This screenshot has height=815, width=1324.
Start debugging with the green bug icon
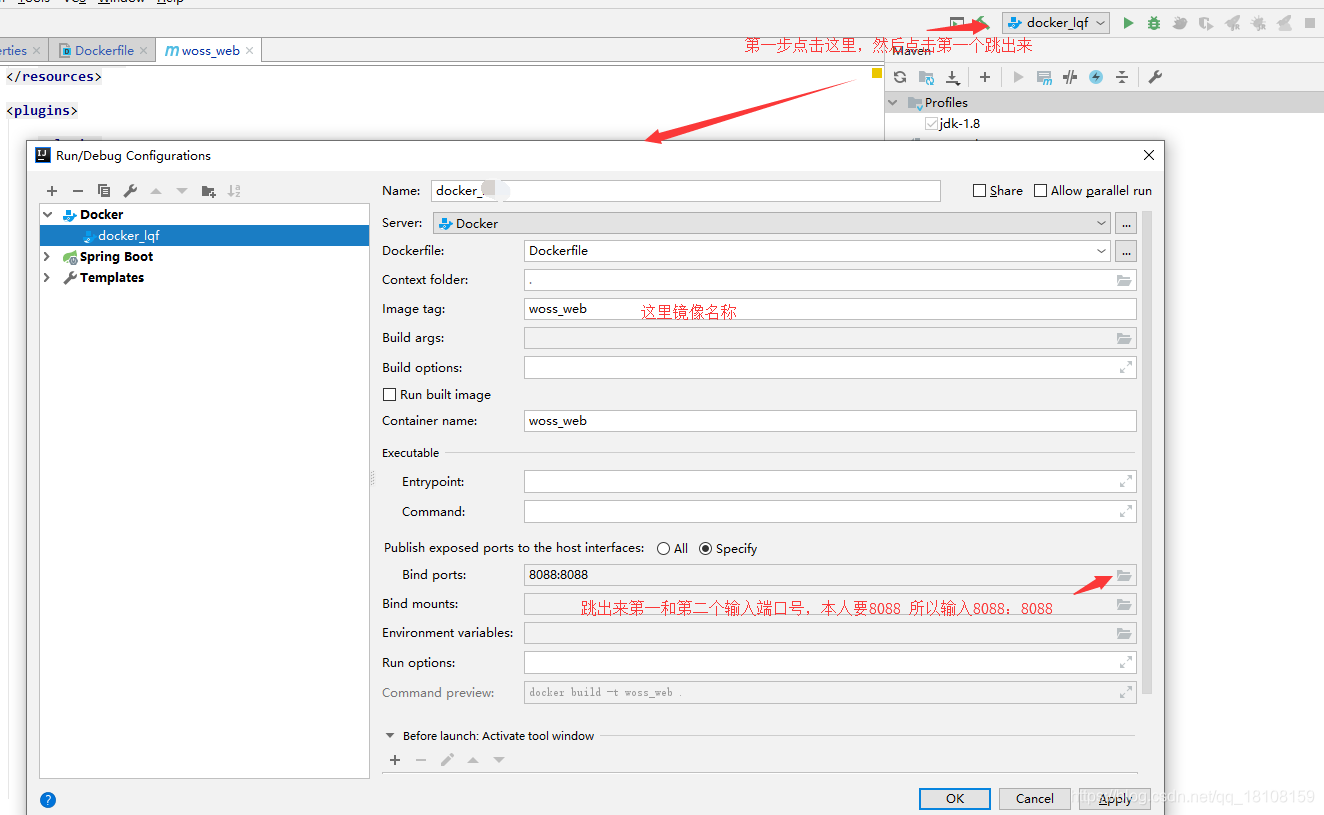coord(1154,23)
